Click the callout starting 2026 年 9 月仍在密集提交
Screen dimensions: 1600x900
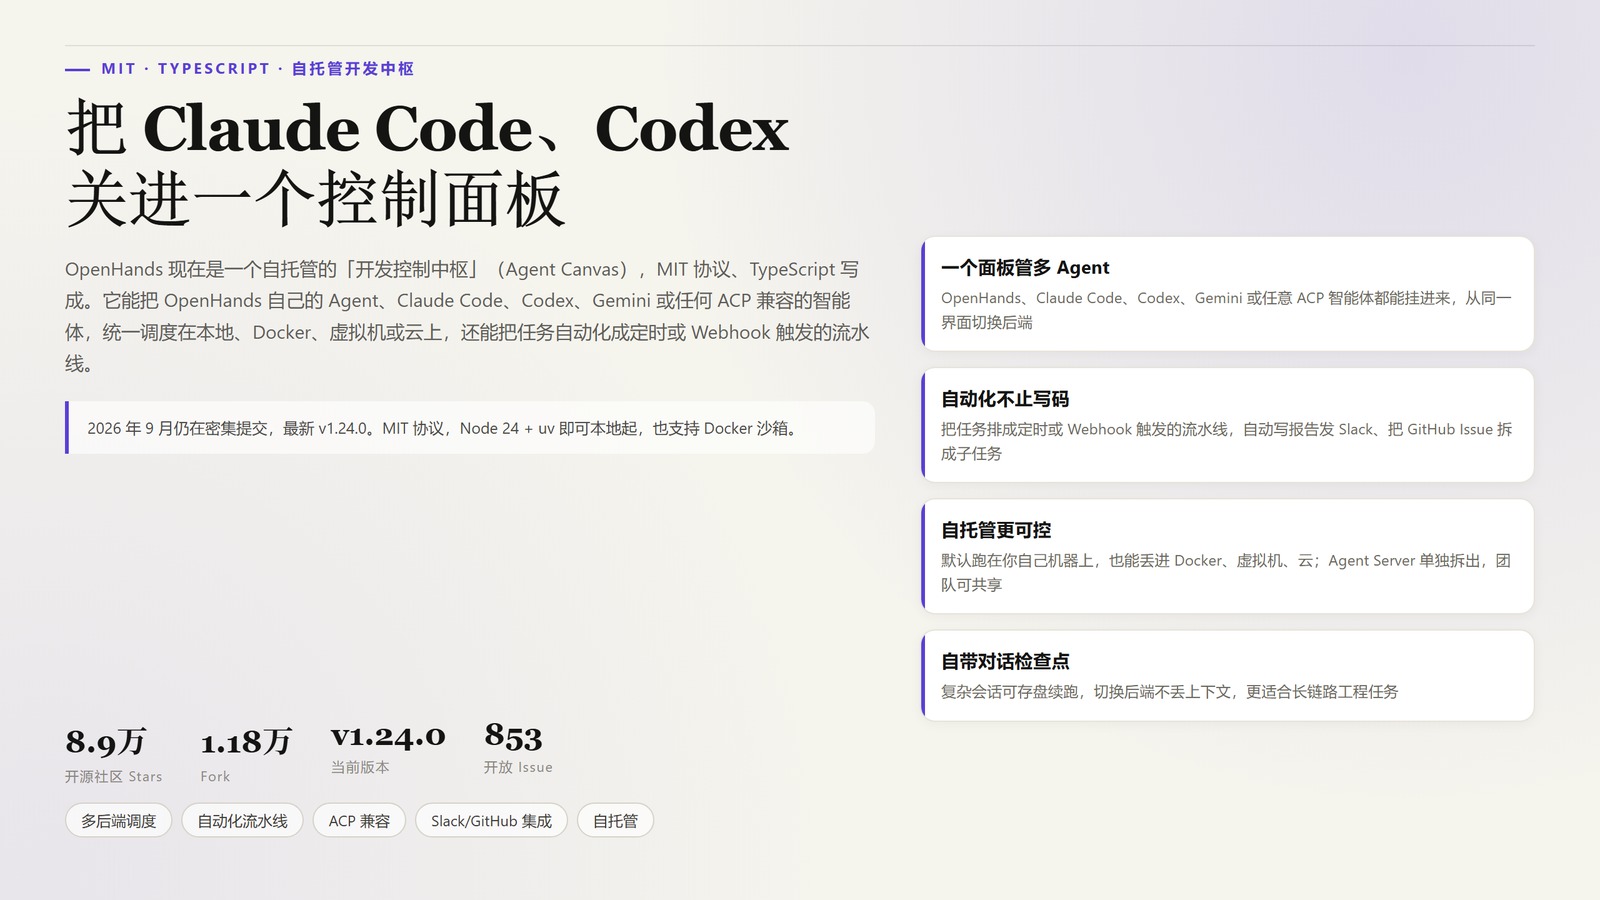[470, 428]
